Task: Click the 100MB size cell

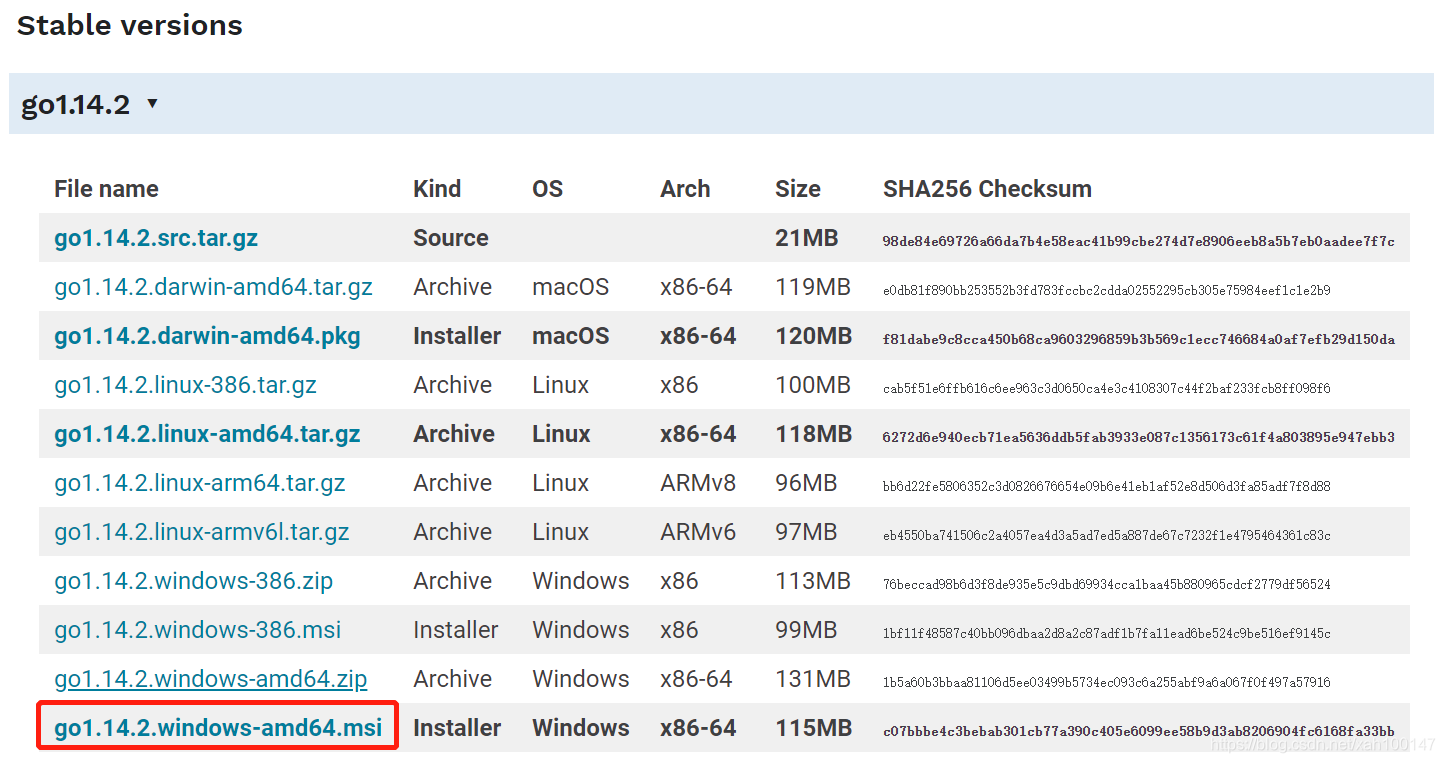Action: pyautogui.click(x=813, y=385)
